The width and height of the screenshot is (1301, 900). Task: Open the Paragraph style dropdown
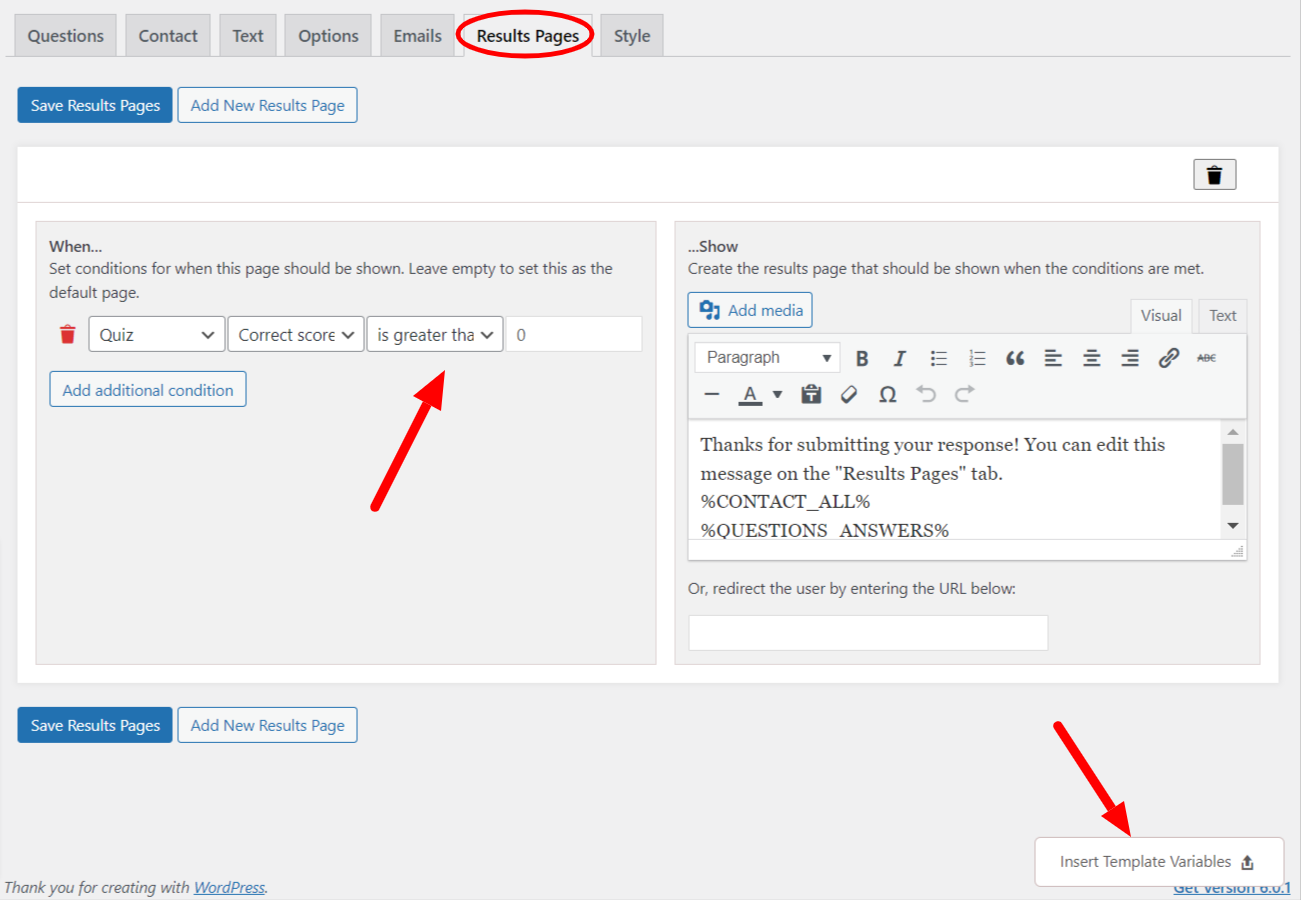click(x=766, y=357)
